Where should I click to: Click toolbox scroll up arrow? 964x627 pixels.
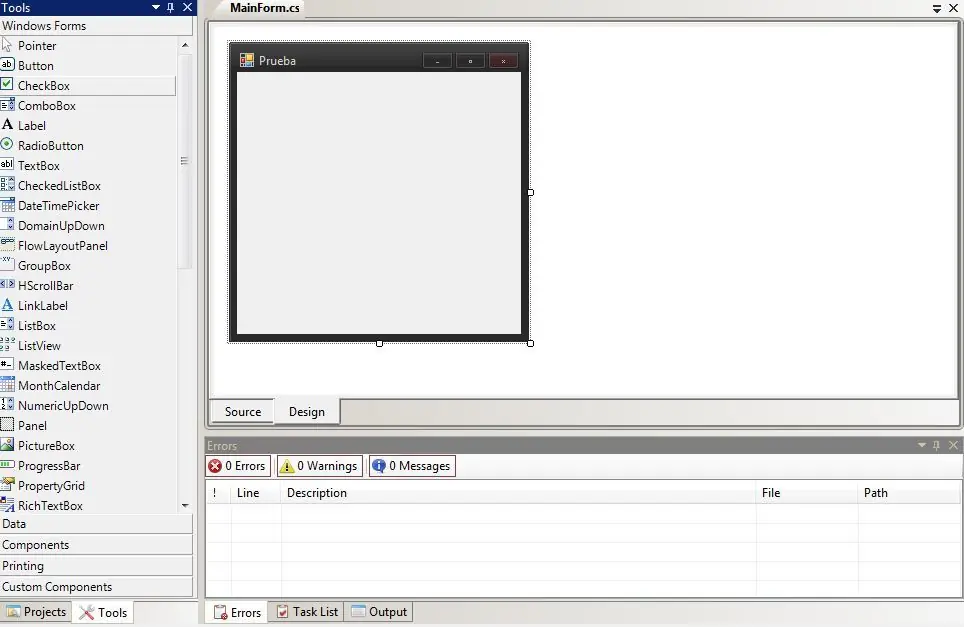185,45
